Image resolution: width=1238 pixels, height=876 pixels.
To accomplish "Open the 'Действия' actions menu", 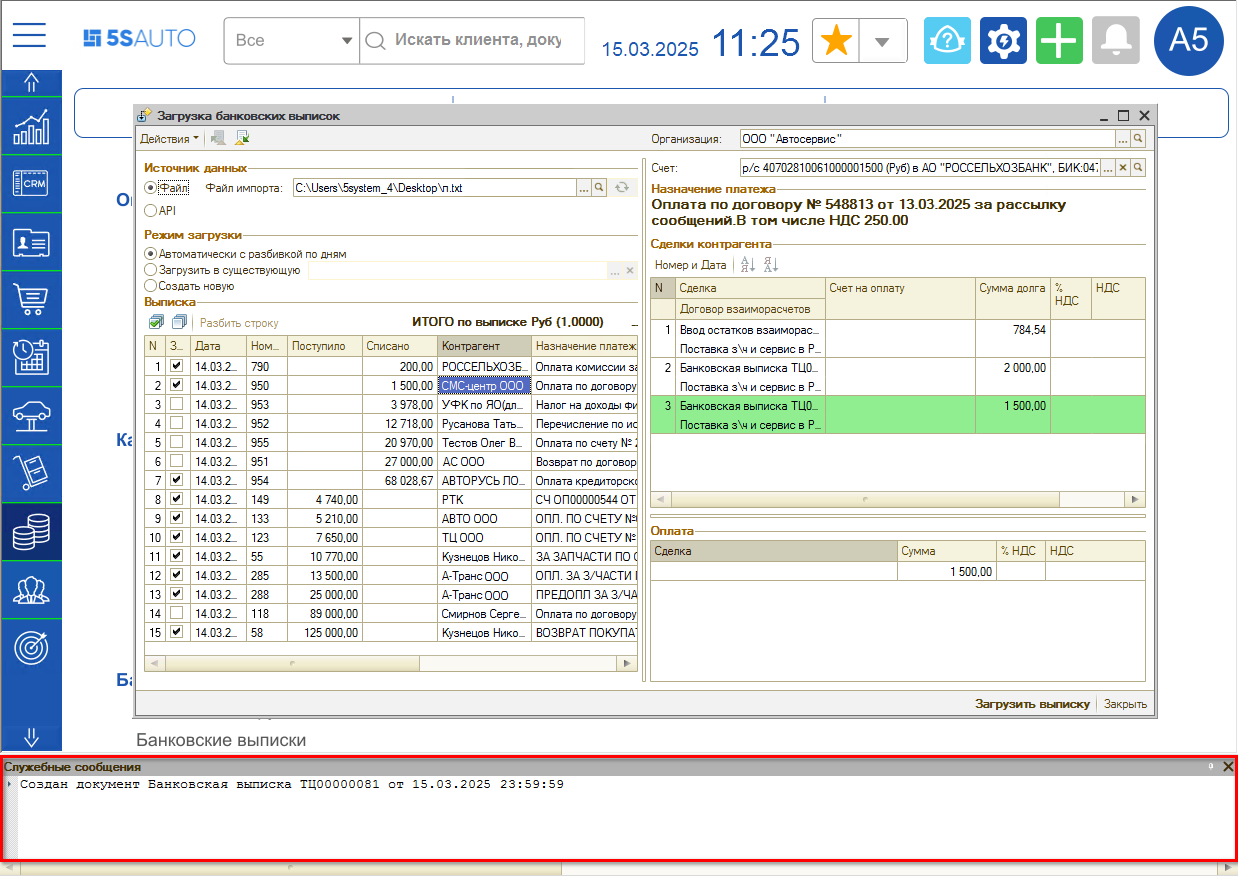I will click(168, 139).
